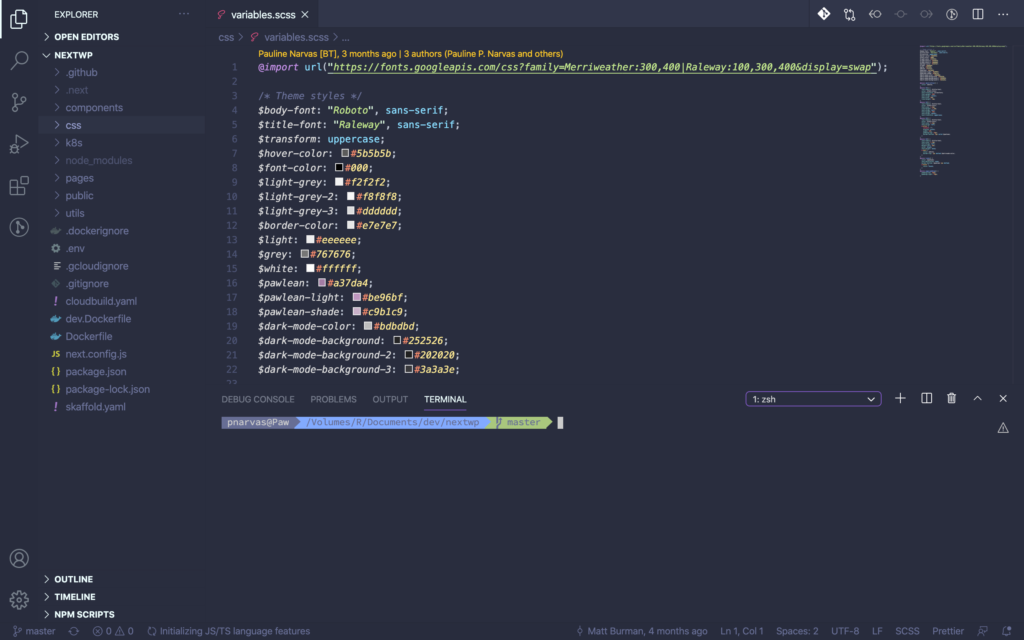Open package.json in the explorer

tap(96, 372)
